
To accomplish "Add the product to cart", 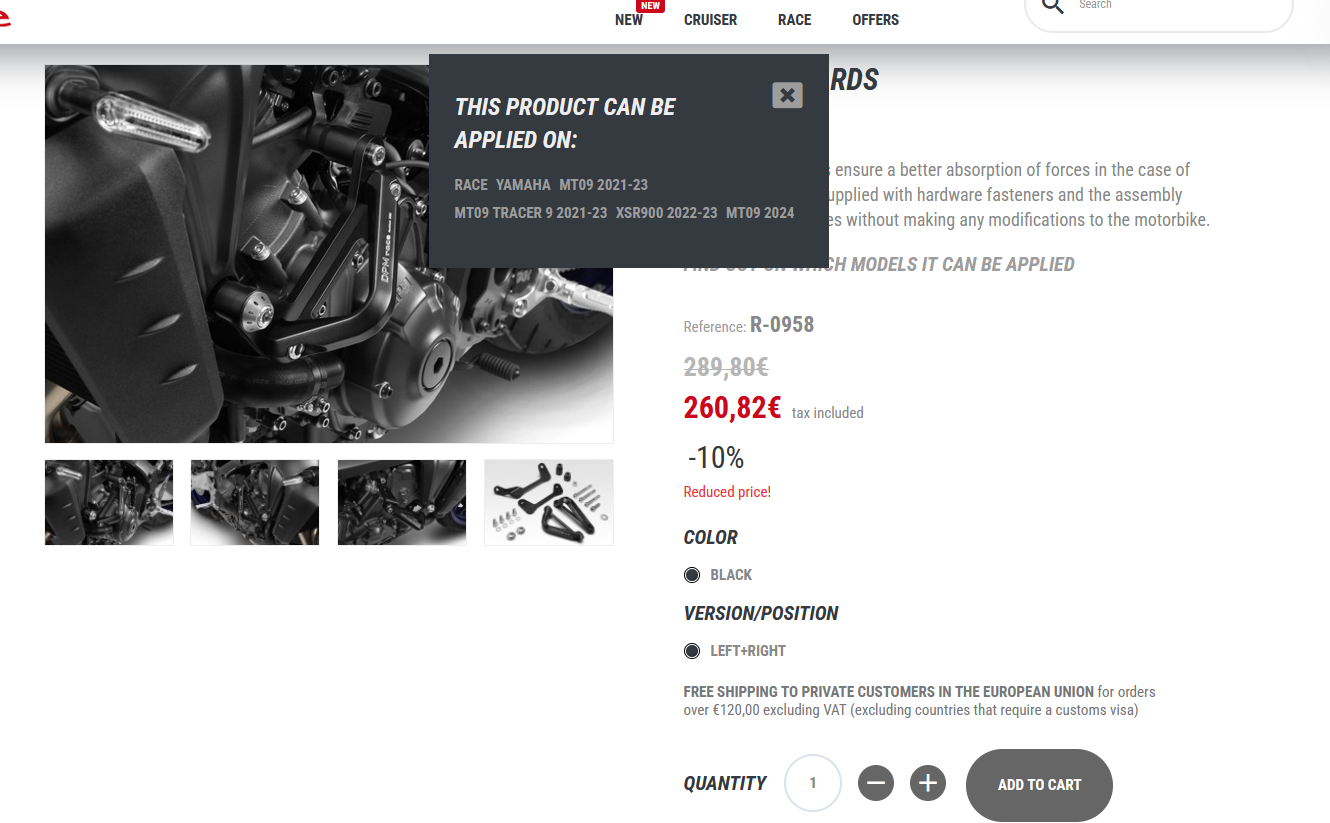I will pyautogui.click(x=1039, y=785).
